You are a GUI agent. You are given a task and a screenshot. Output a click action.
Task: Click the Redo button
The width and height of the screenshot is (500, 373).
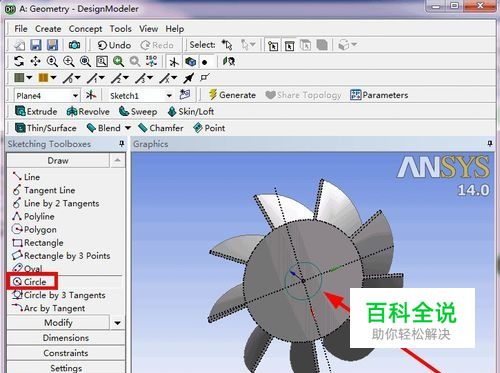click(x=157, y=45)
